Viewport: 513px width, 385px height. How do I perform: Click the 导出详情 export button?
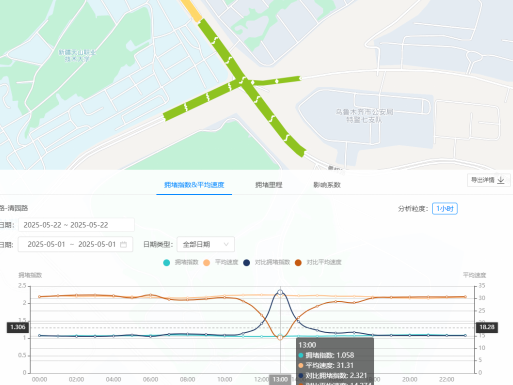[489, 180]
